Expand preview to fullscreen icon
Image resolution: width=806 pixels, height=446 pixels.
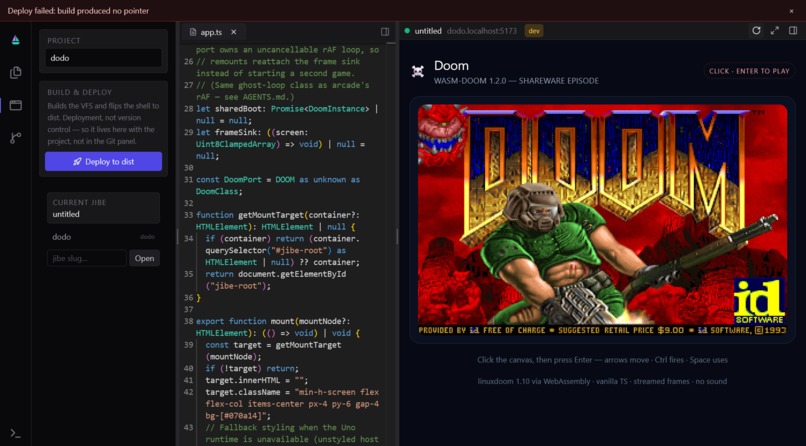[x=775, y=31]
